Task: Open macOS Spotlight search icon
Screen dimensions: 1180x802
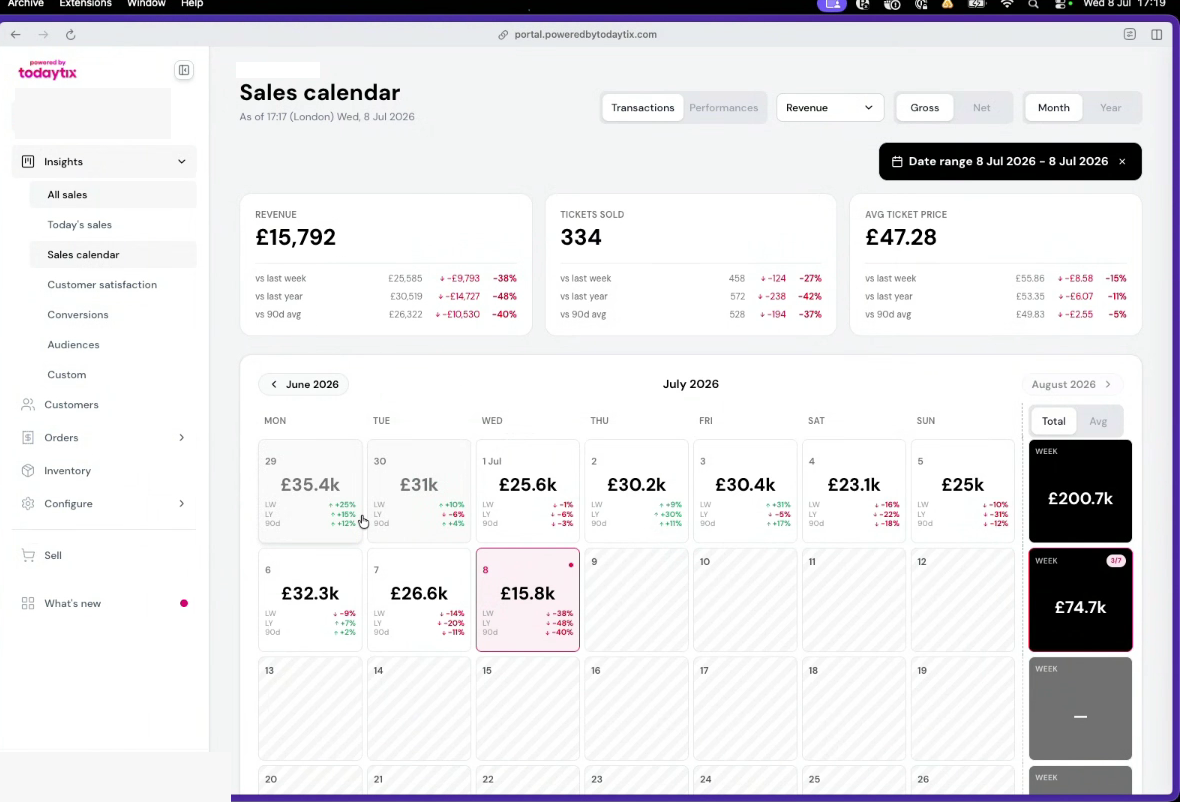Action: [1034, 5]
